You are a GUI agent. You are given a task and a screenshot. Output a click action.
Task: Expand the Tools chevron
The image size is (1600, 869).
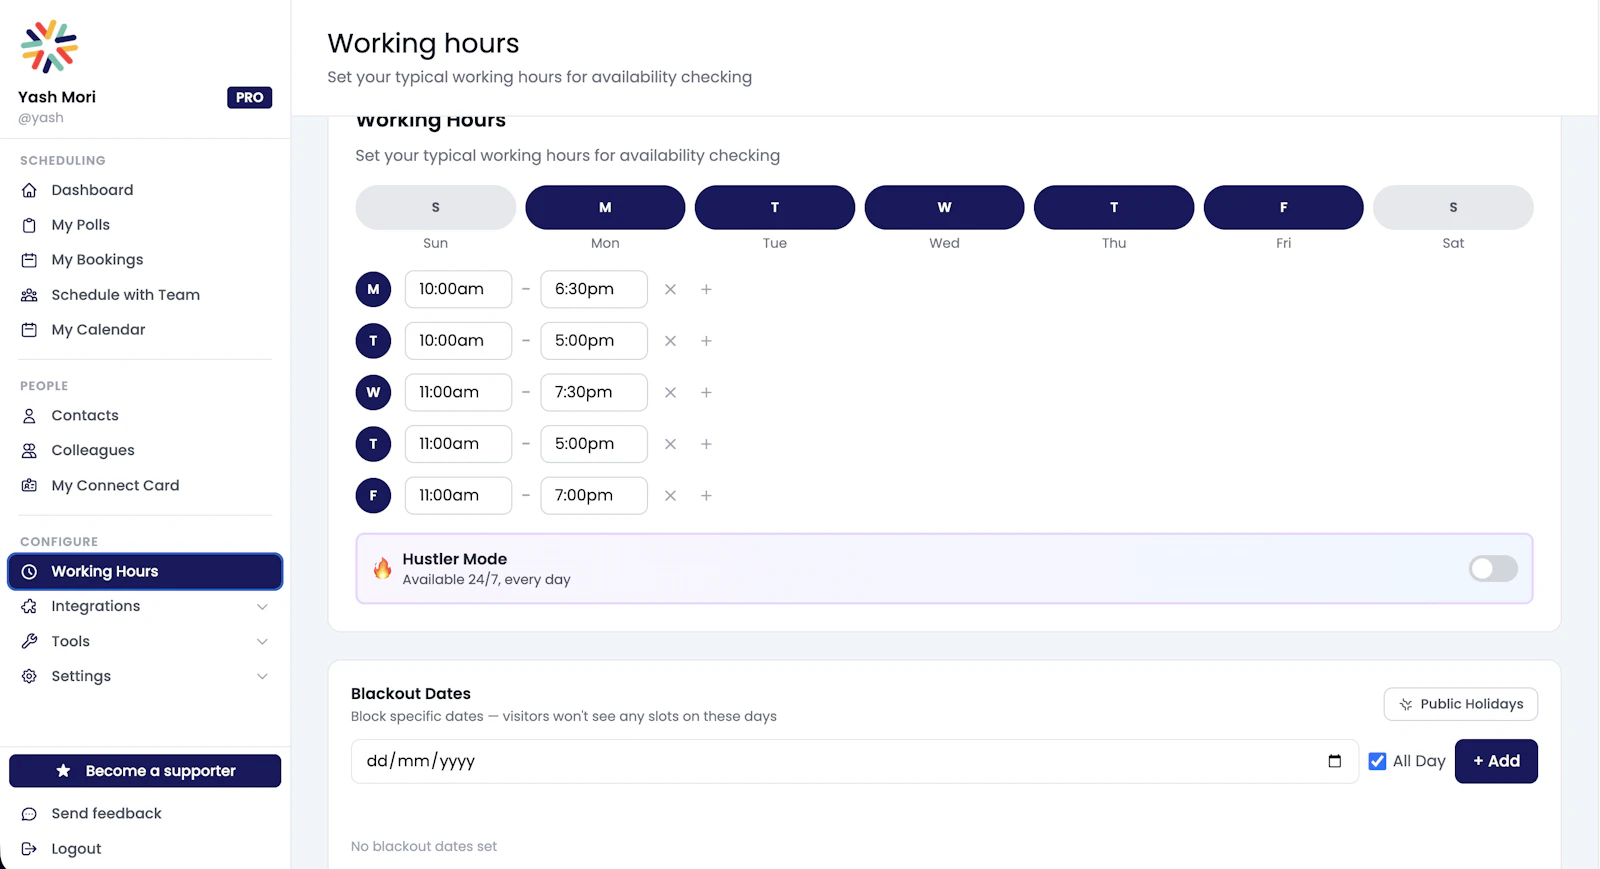(262, 642)
